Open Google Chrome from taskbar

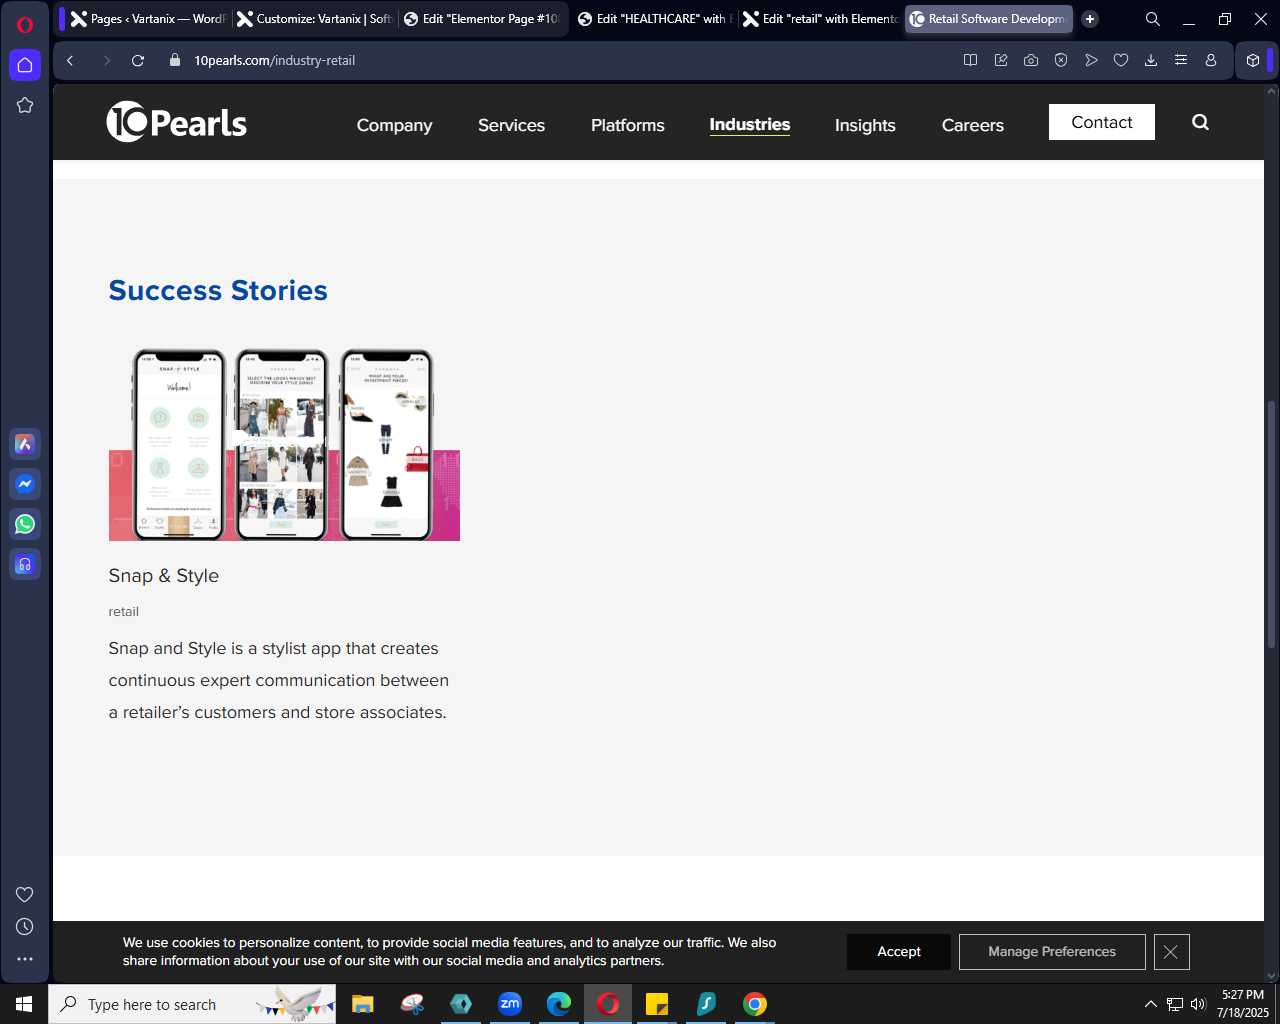pos(755,1004)
